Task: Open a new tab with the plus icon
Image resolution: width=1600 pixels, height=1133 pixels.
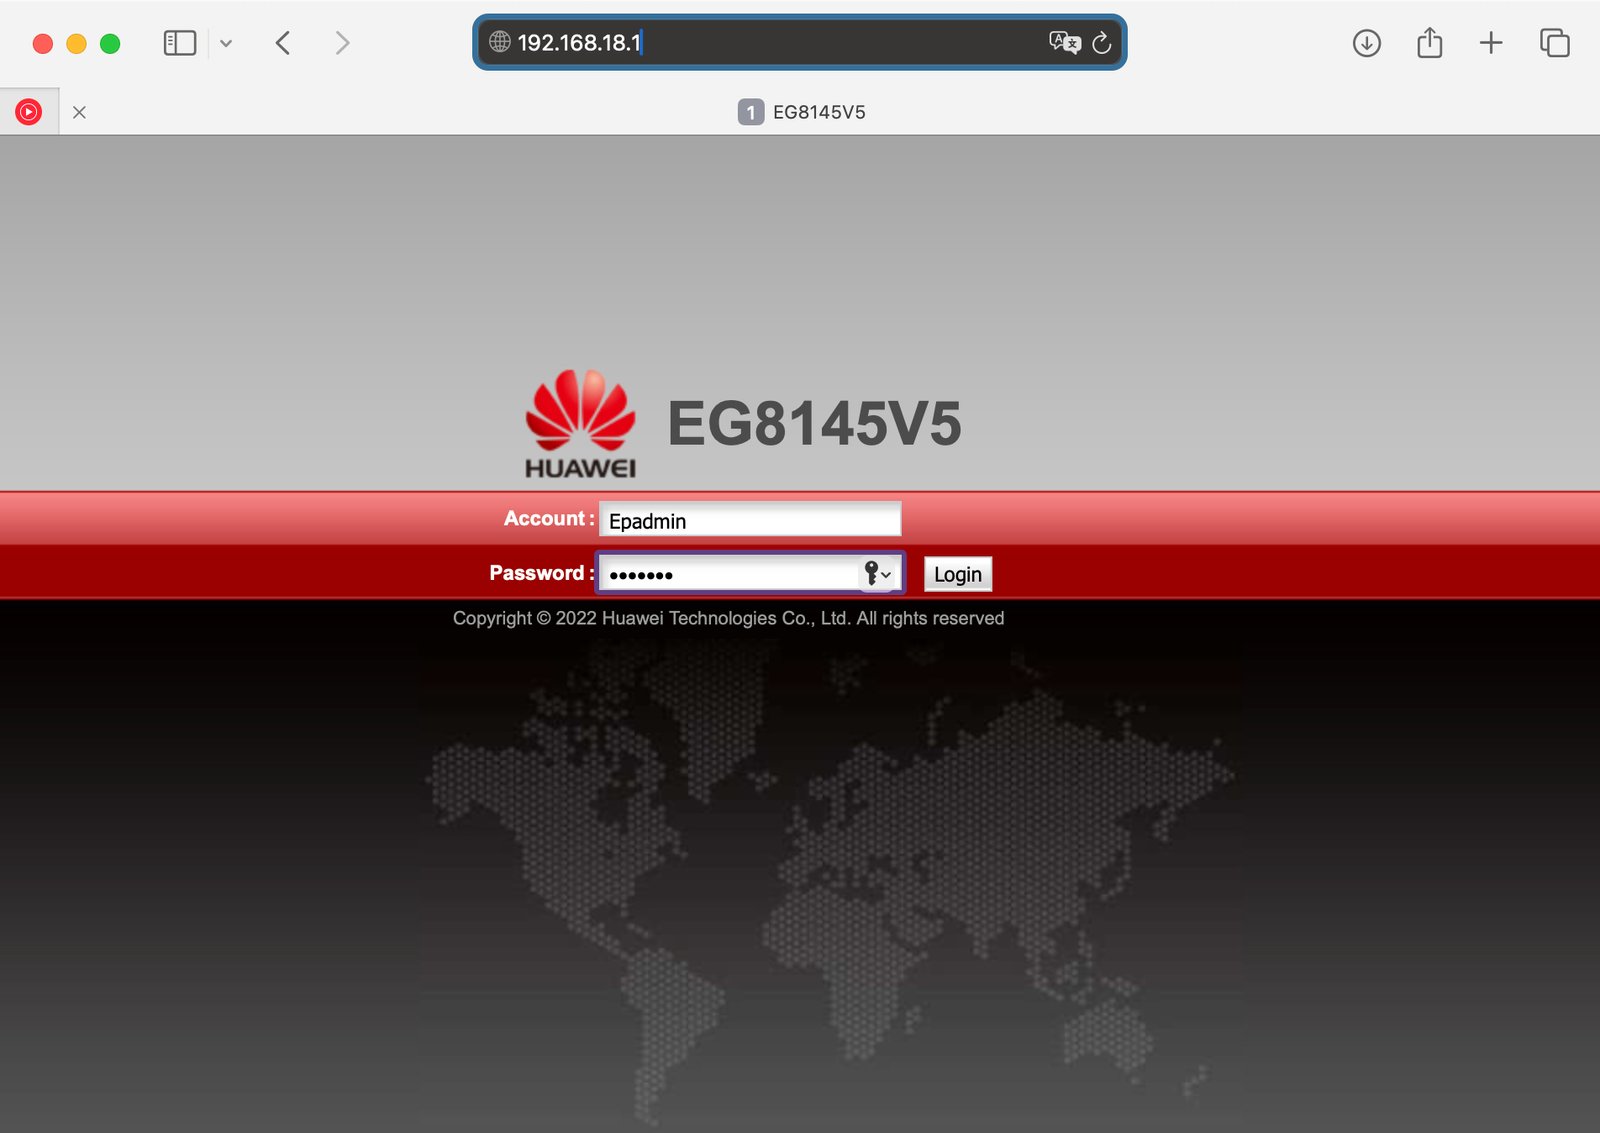Action: coord(1491,43)
